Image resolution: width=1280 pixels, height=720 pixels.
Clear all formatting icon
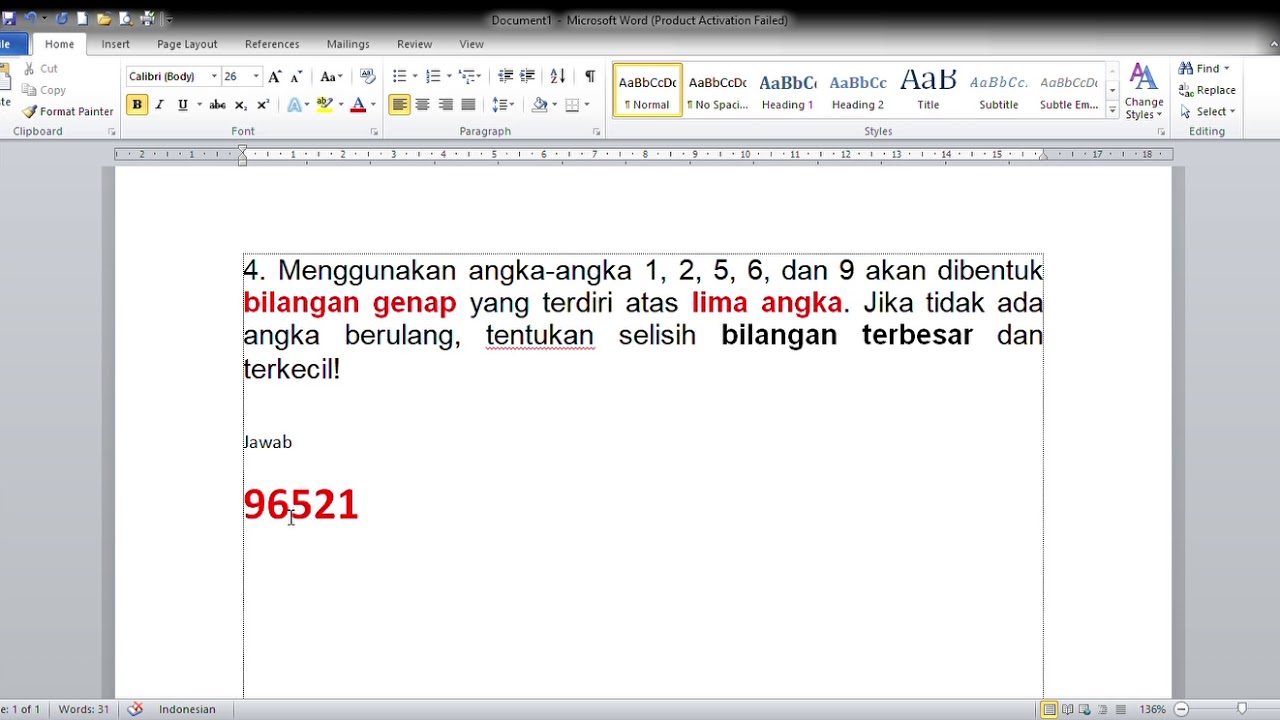click(367, 77)
